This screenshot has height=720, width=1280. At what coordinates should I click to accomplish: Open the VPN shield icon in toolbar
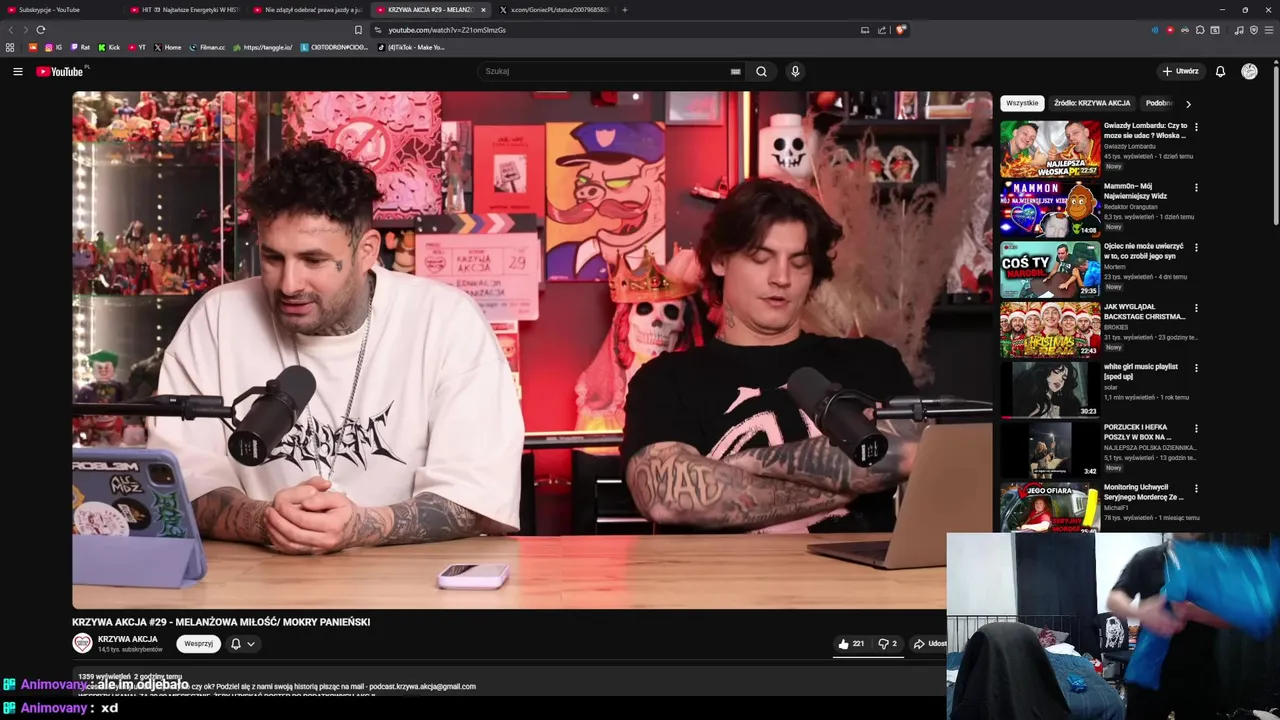point(1254,30)
